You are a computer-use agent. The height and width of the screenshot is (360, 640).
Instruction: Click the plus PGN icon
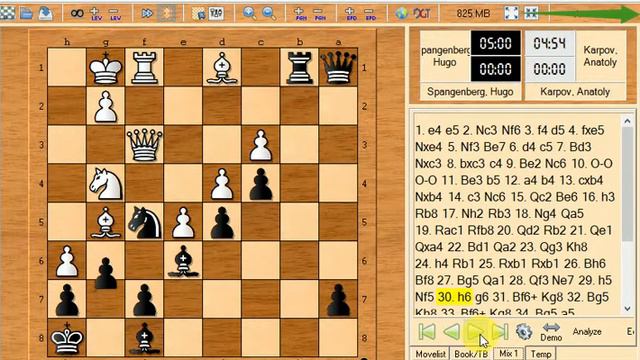pyautogui.click(x=300, y=13)
